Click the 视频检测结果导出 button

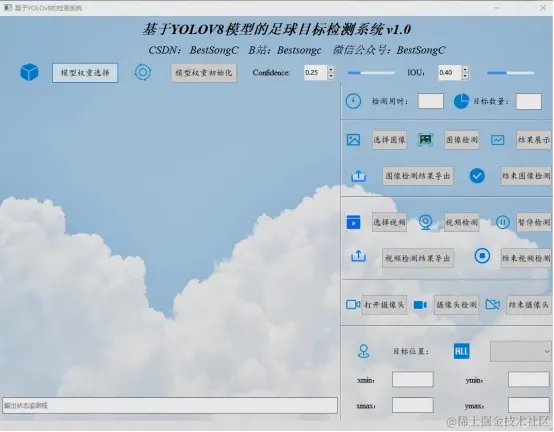click(x=418, y=258)
